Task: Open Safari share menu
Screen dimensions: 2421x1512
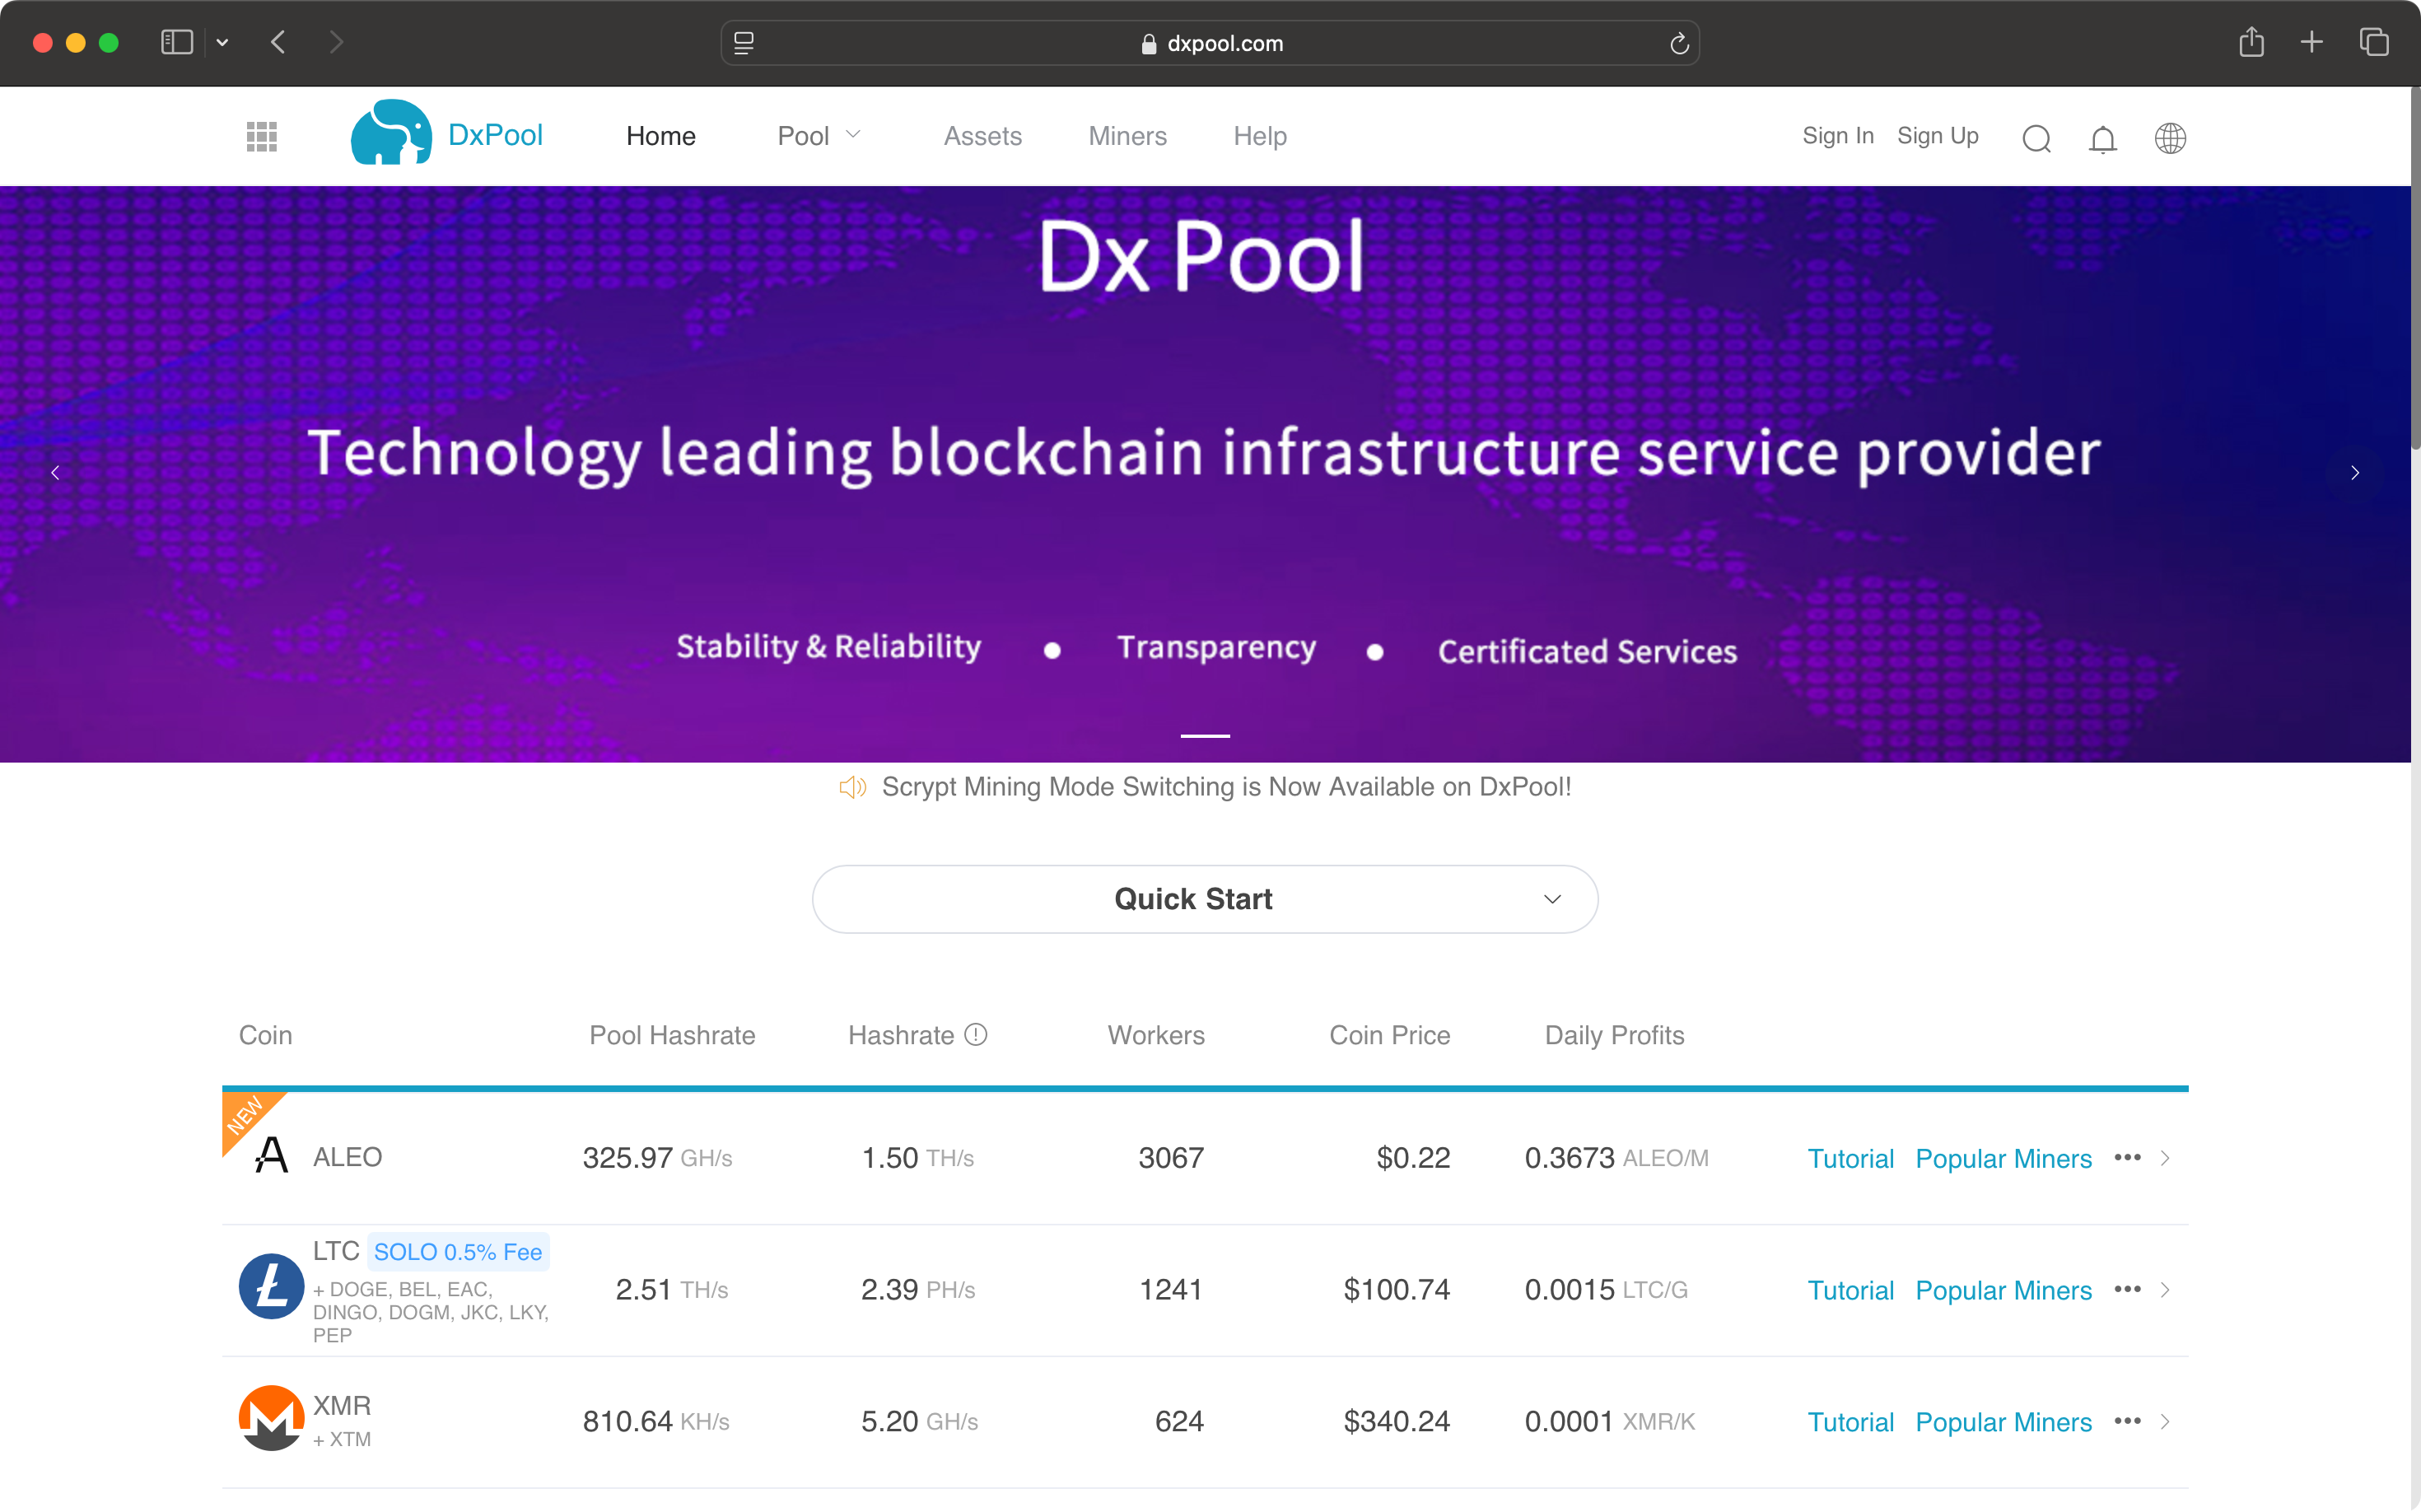Action: coord(2251,42)
